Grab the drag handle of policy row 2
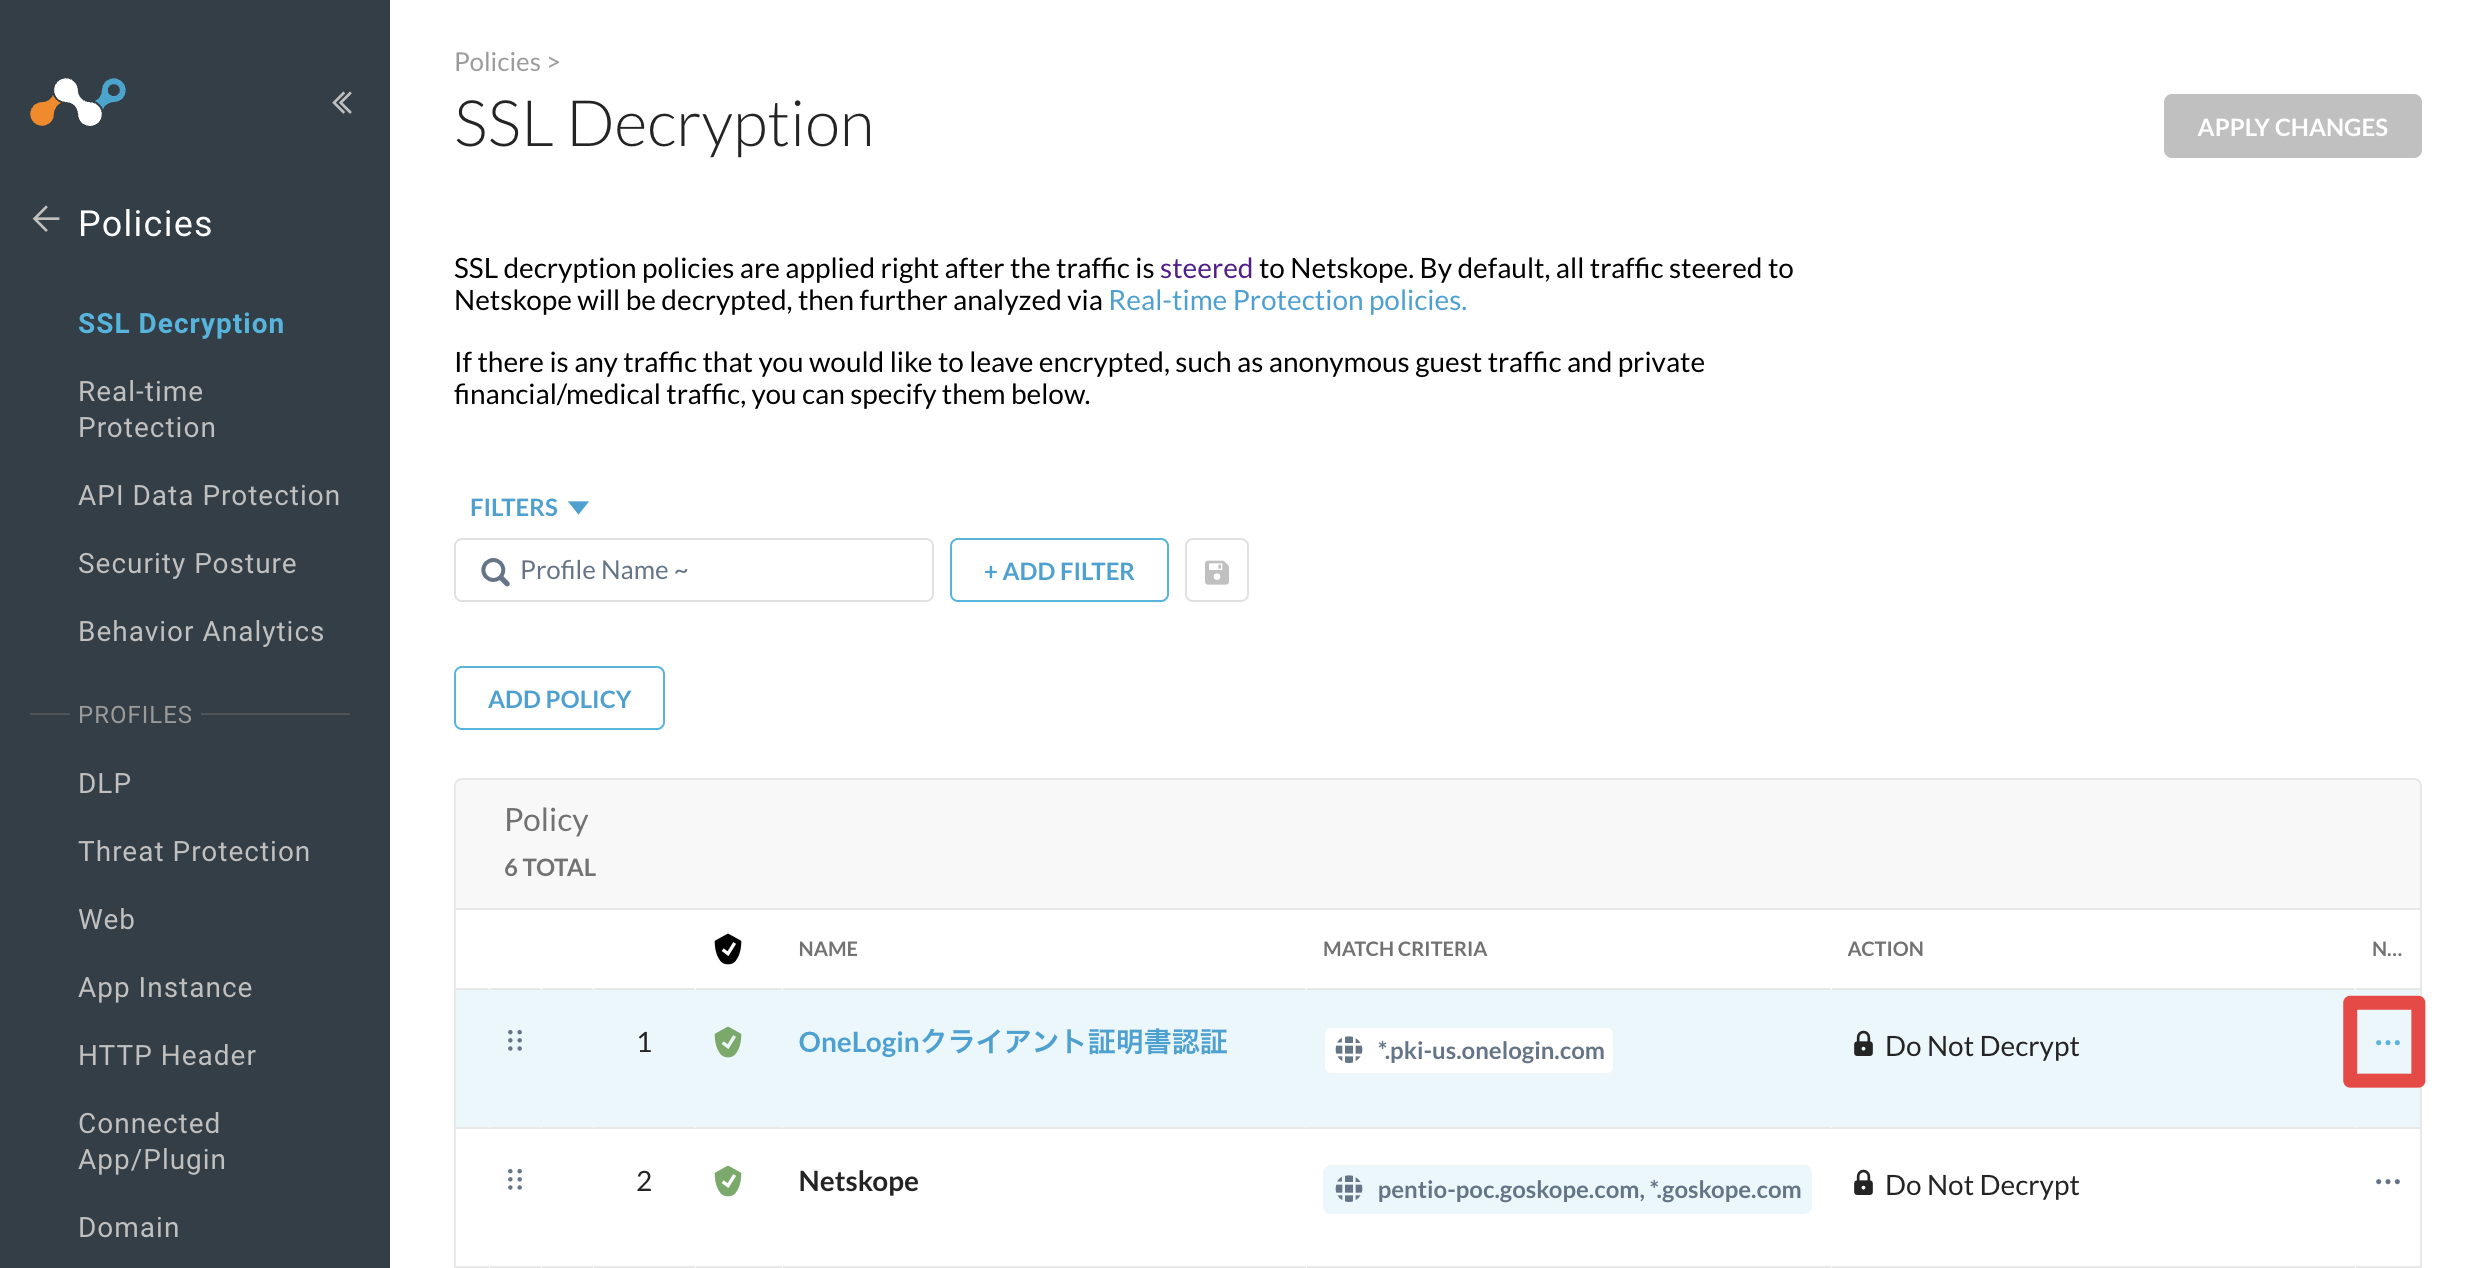 [x=515, y=1180]
